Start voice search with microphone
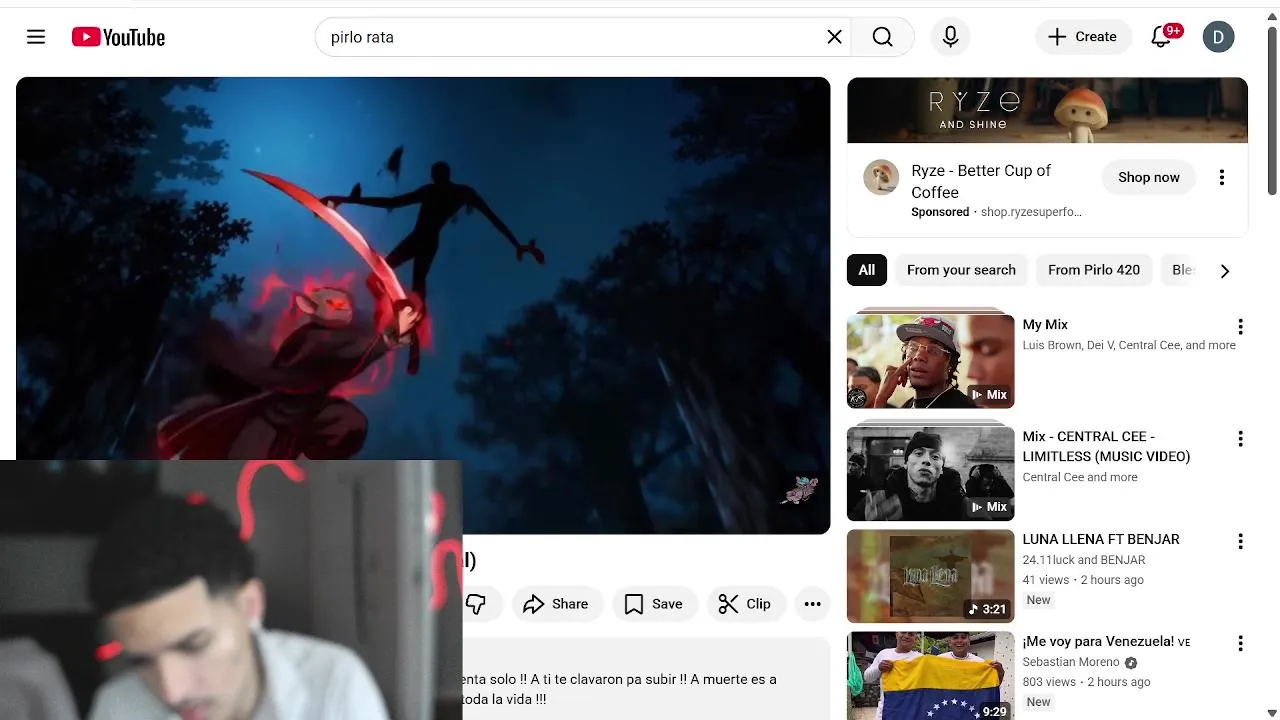 click(x=950, y=37)
